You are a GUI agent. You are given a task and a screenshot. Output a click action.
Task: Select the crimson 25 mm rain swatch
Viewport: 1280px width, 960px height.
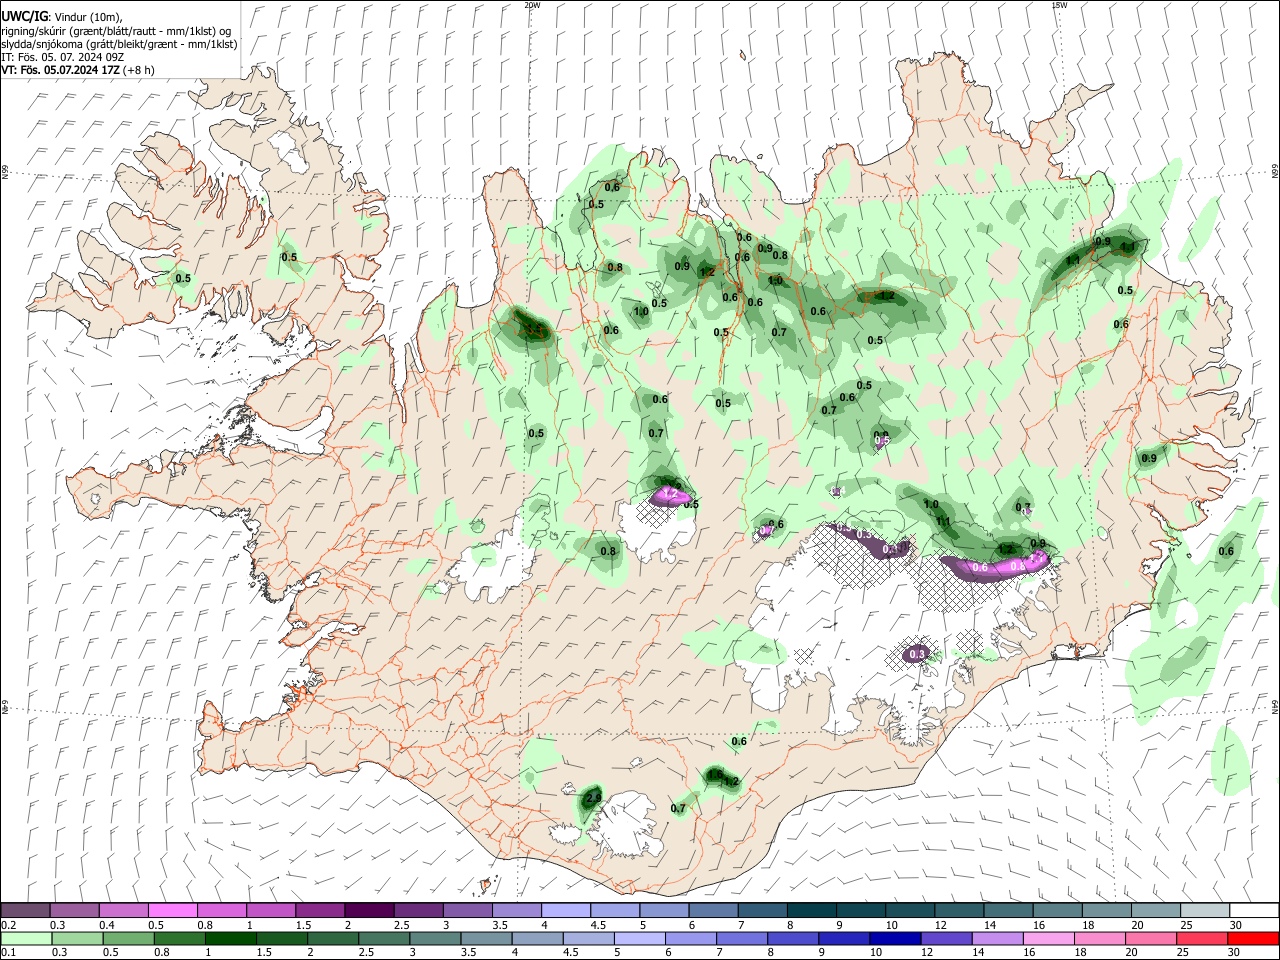[x=1202, y=938]
